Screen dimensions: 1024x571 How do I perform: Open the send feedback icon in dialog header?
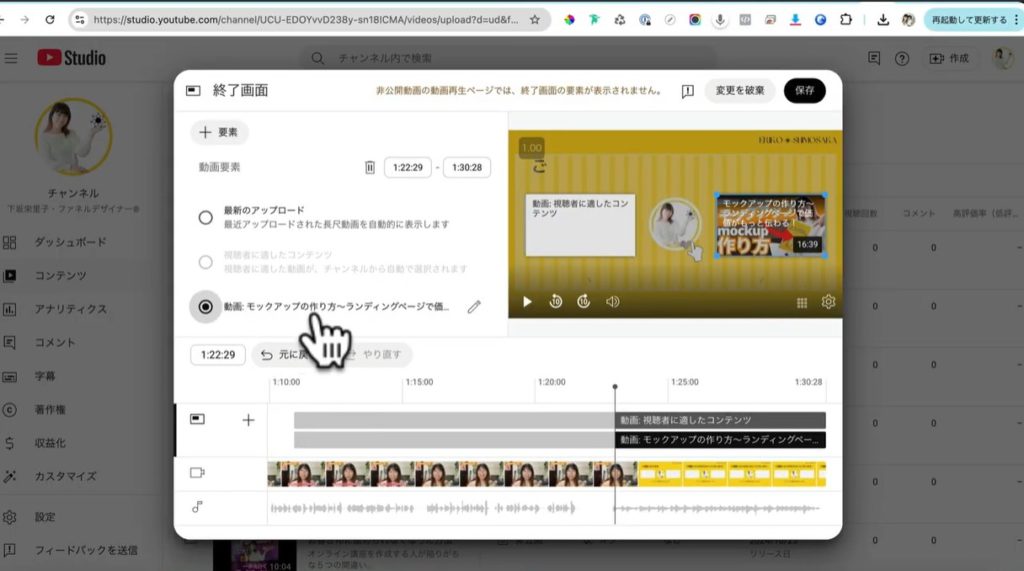[688, 91]
